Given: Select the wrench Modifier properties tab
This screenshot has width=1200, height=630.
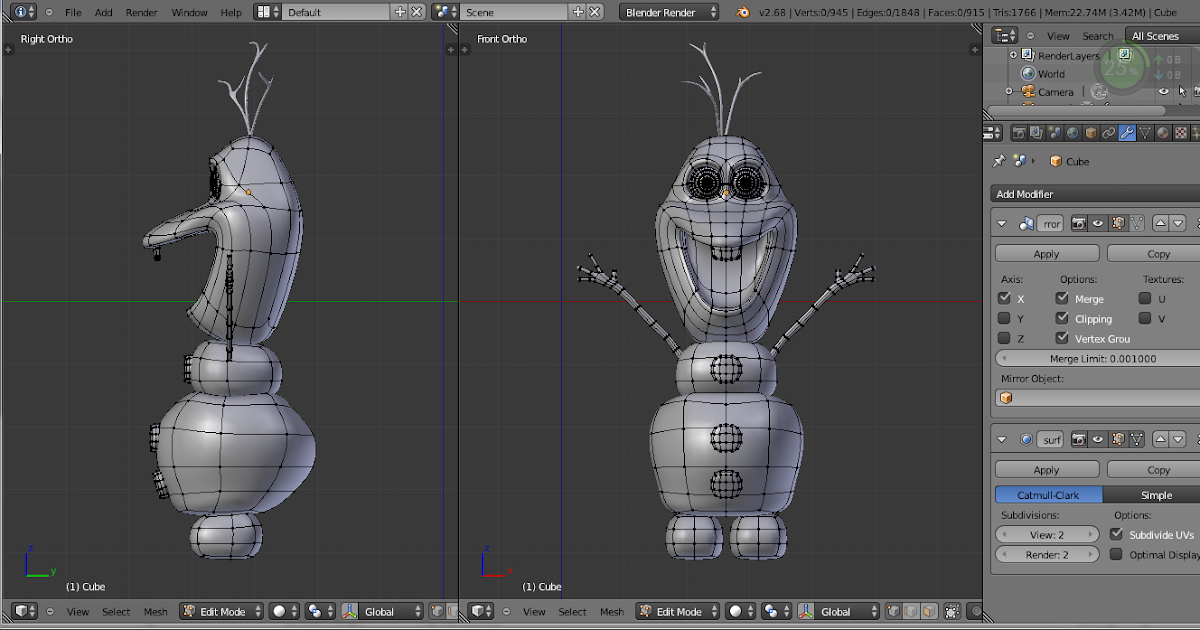Looking at the screenshot, I should point(1127,132).
